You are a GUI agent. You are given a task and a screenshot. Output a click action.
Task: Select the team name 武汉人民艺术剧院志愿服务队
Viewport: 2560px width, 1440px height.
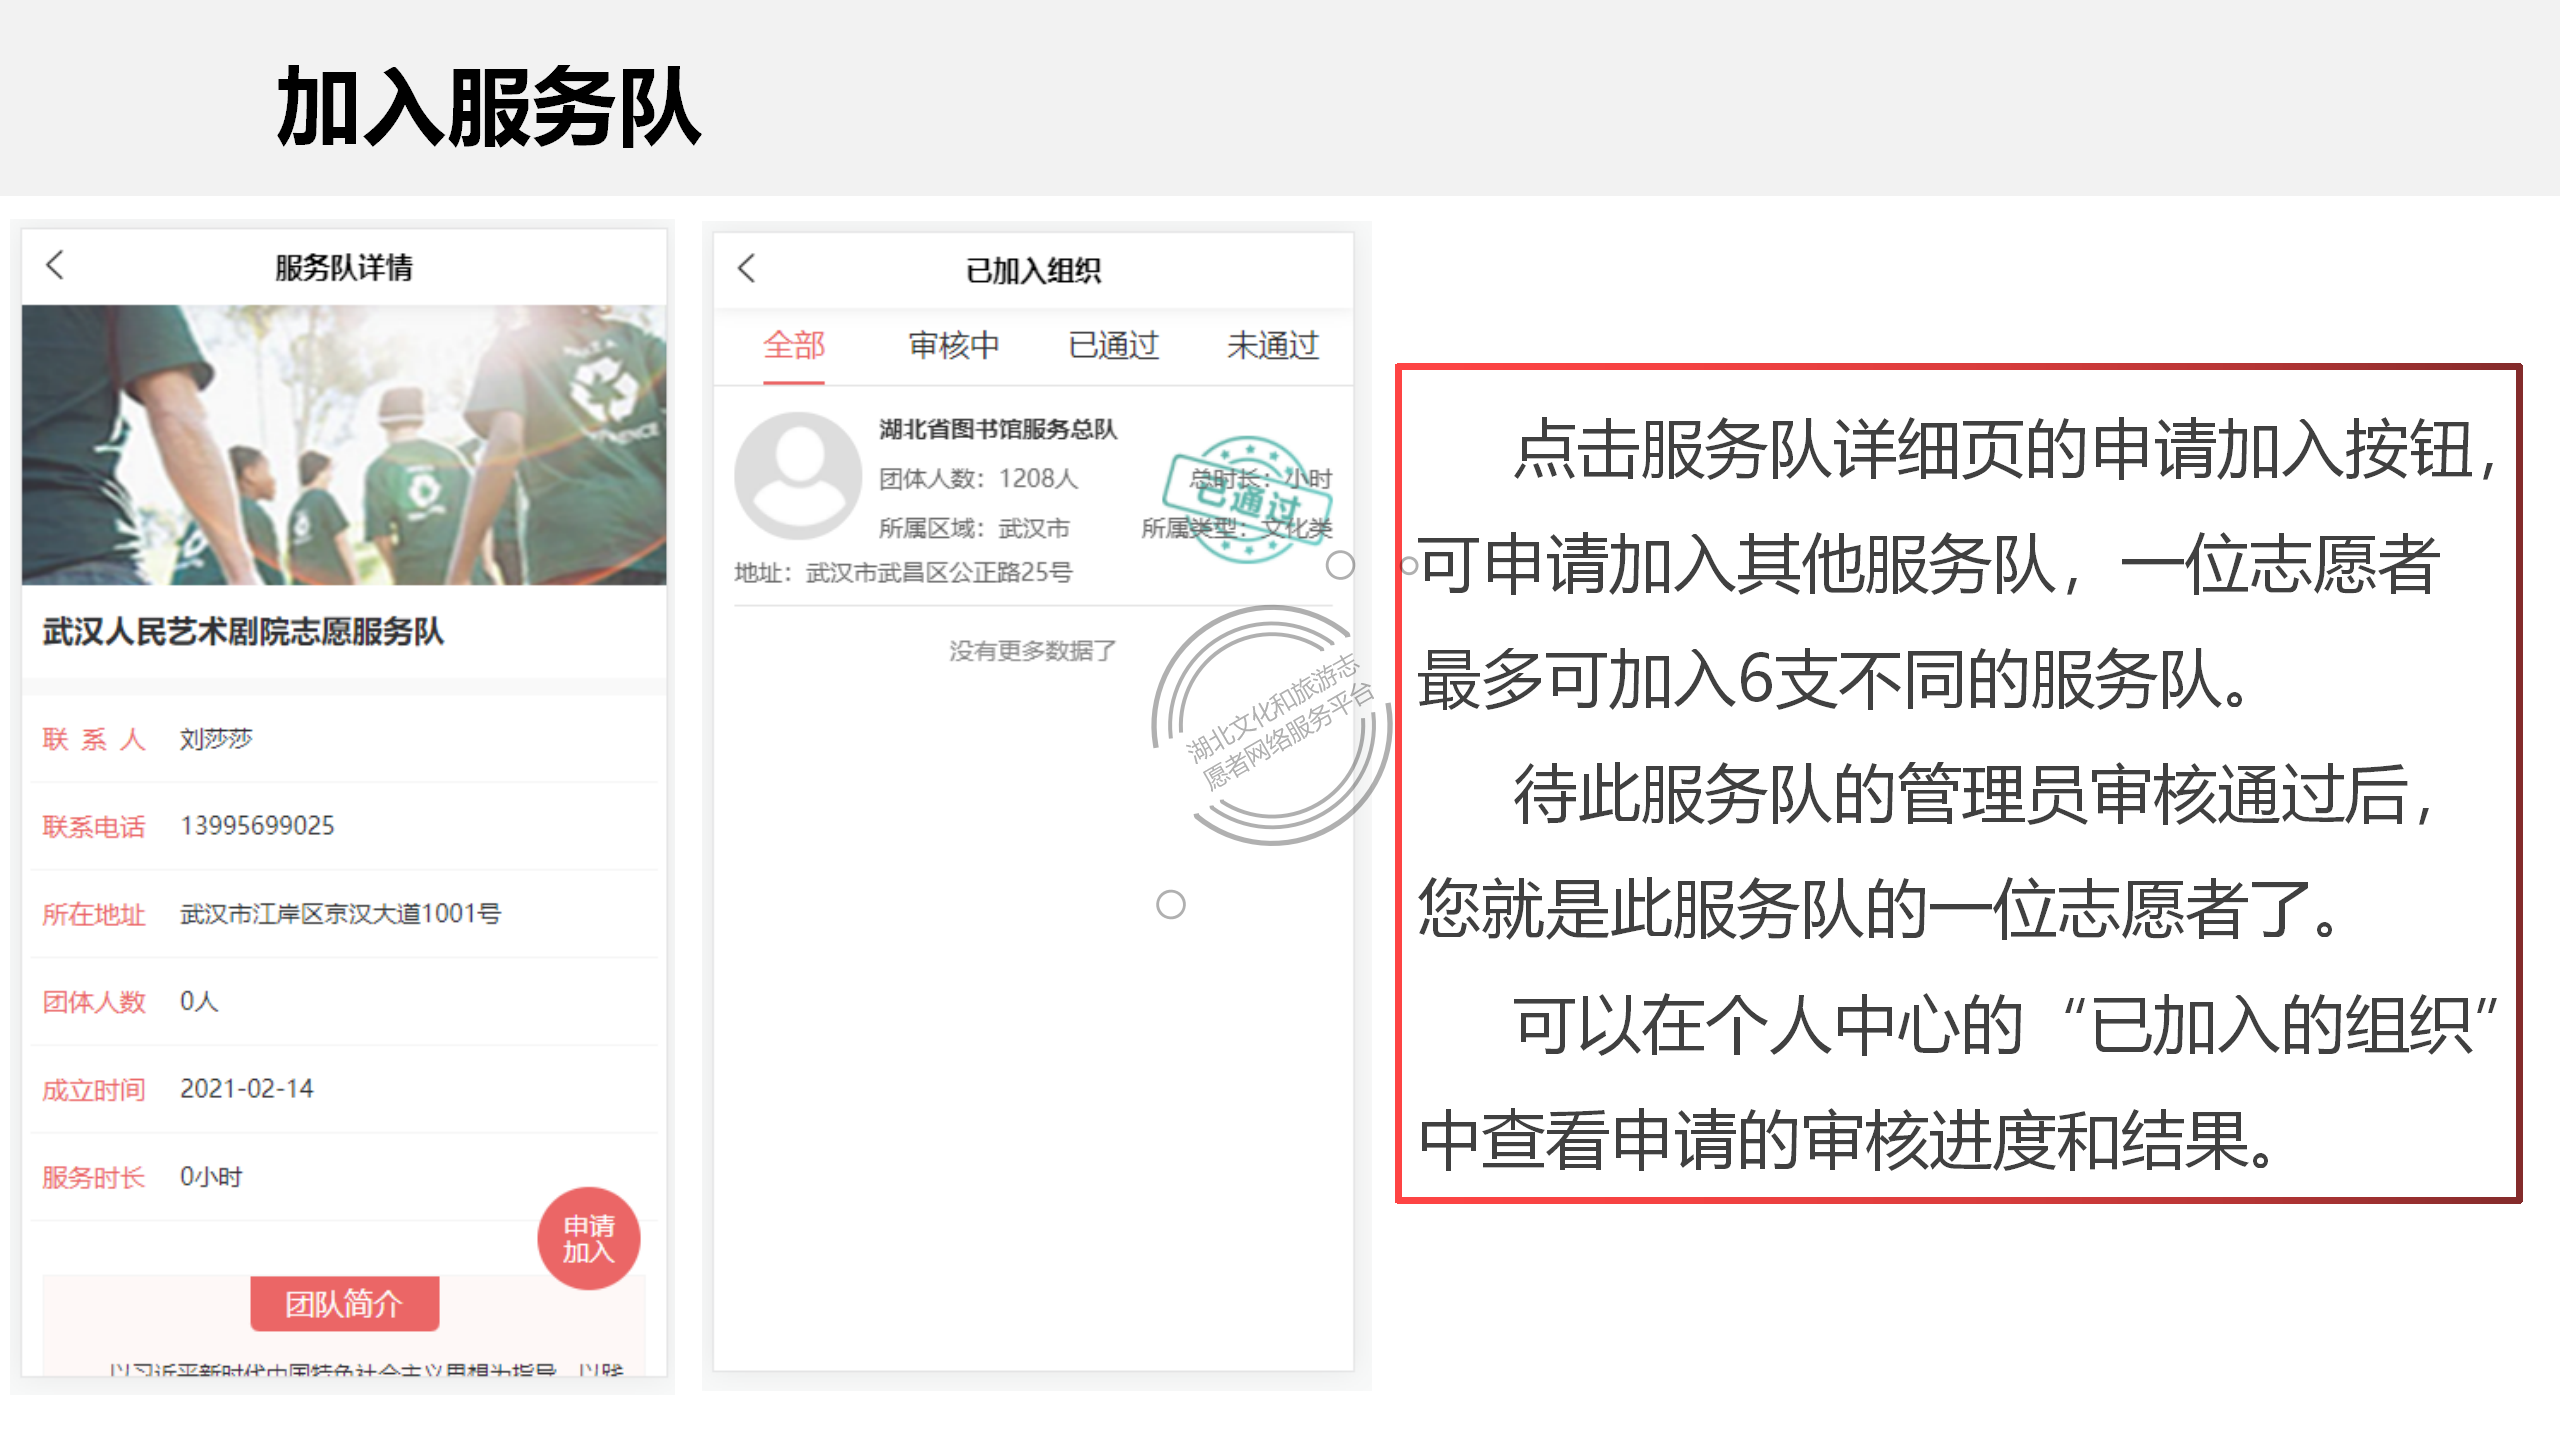pyautogui.click(x=243, y=632)
